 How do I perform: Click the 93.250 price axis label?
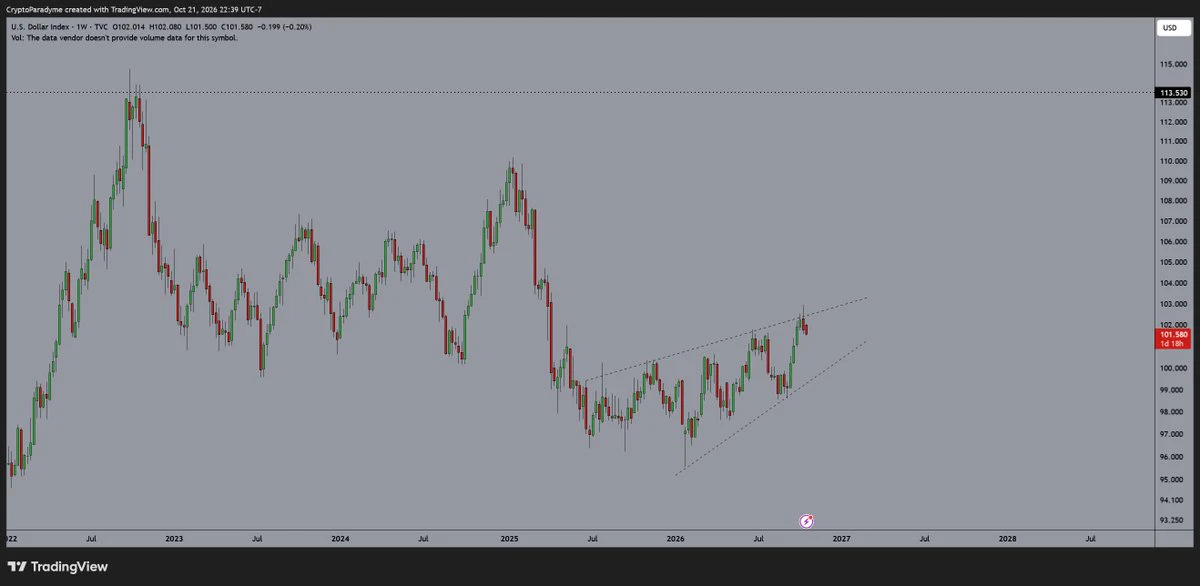[x=1173, y=520]
